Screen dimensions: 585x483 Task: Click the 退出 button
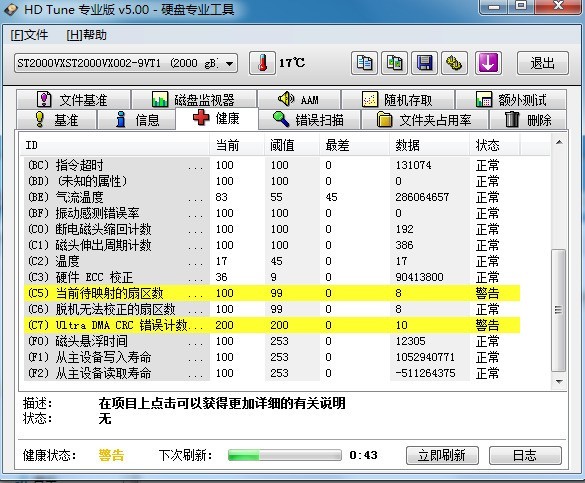tap(543, 63)
